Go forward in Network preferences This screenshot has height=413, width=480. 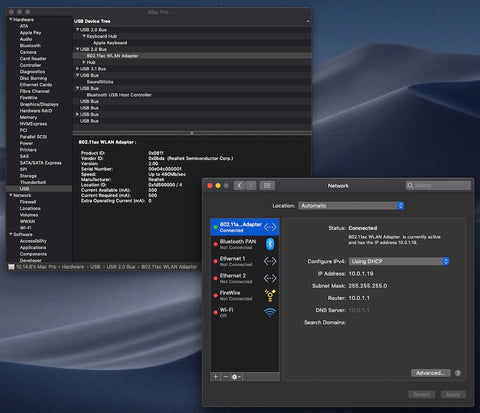click(251, 186)
